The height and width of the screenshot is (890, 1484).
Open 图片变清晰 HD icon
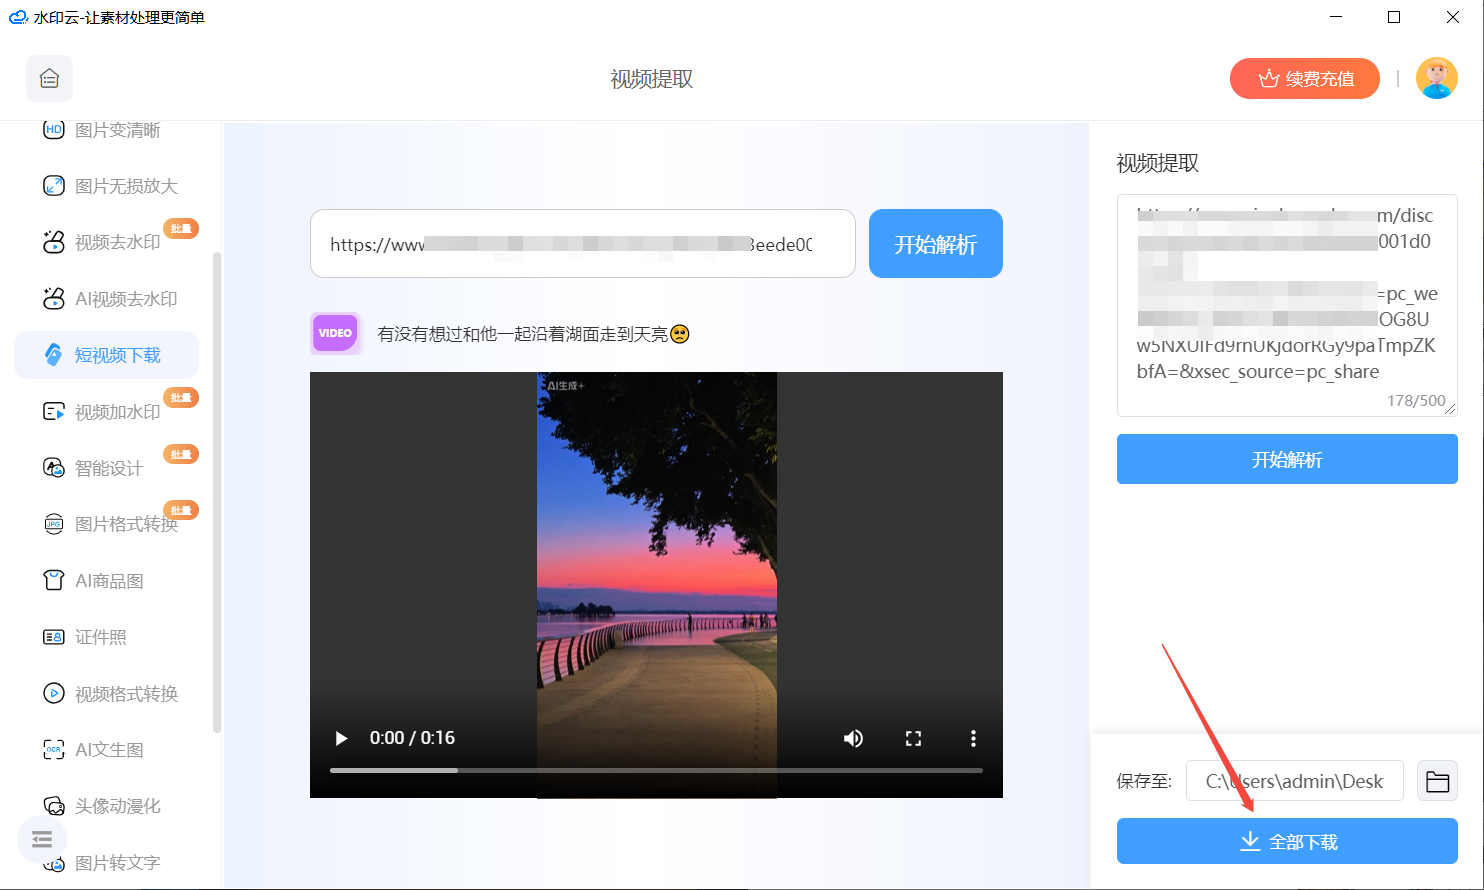coord(54,130)
